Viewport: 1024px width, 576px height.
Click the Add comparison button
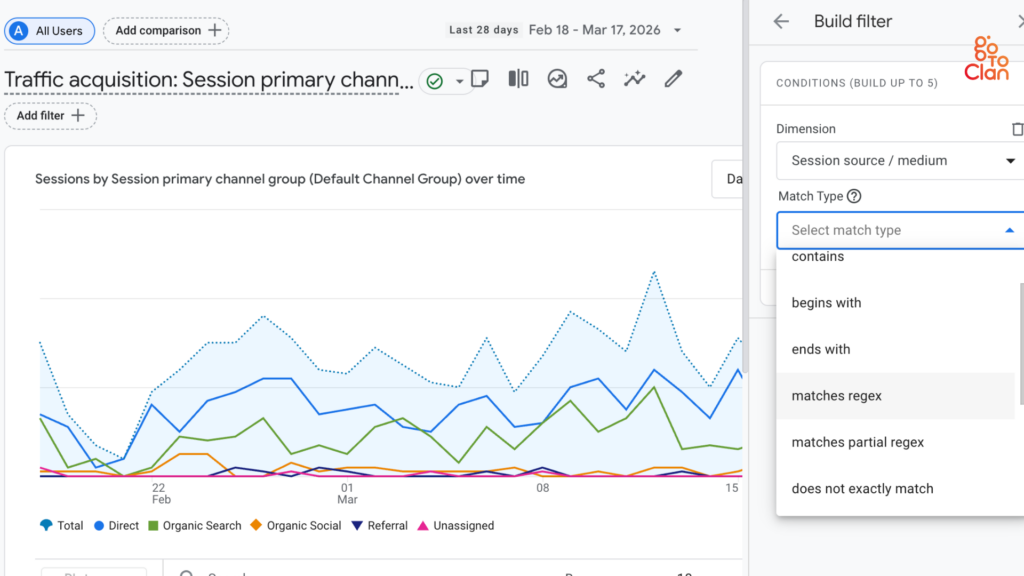166,31
